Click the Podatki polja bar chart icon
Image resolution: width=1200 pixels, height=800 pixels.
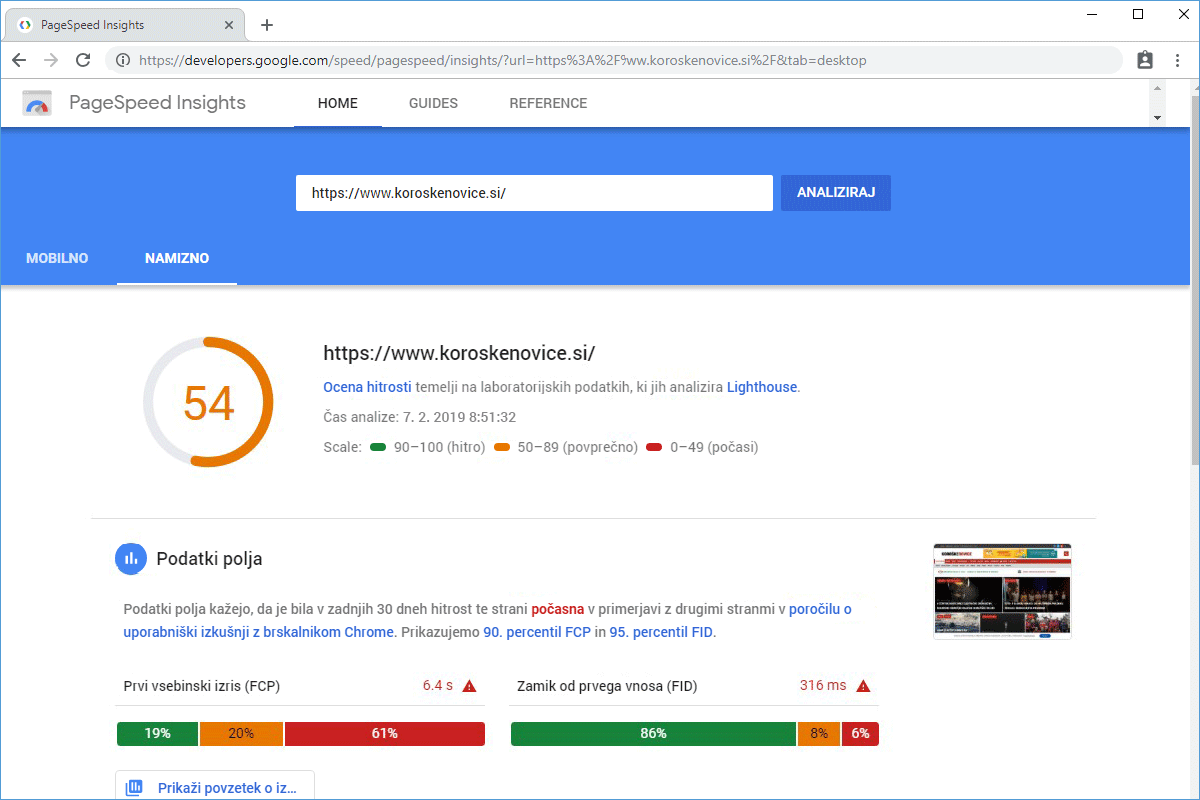coord(131,559)
